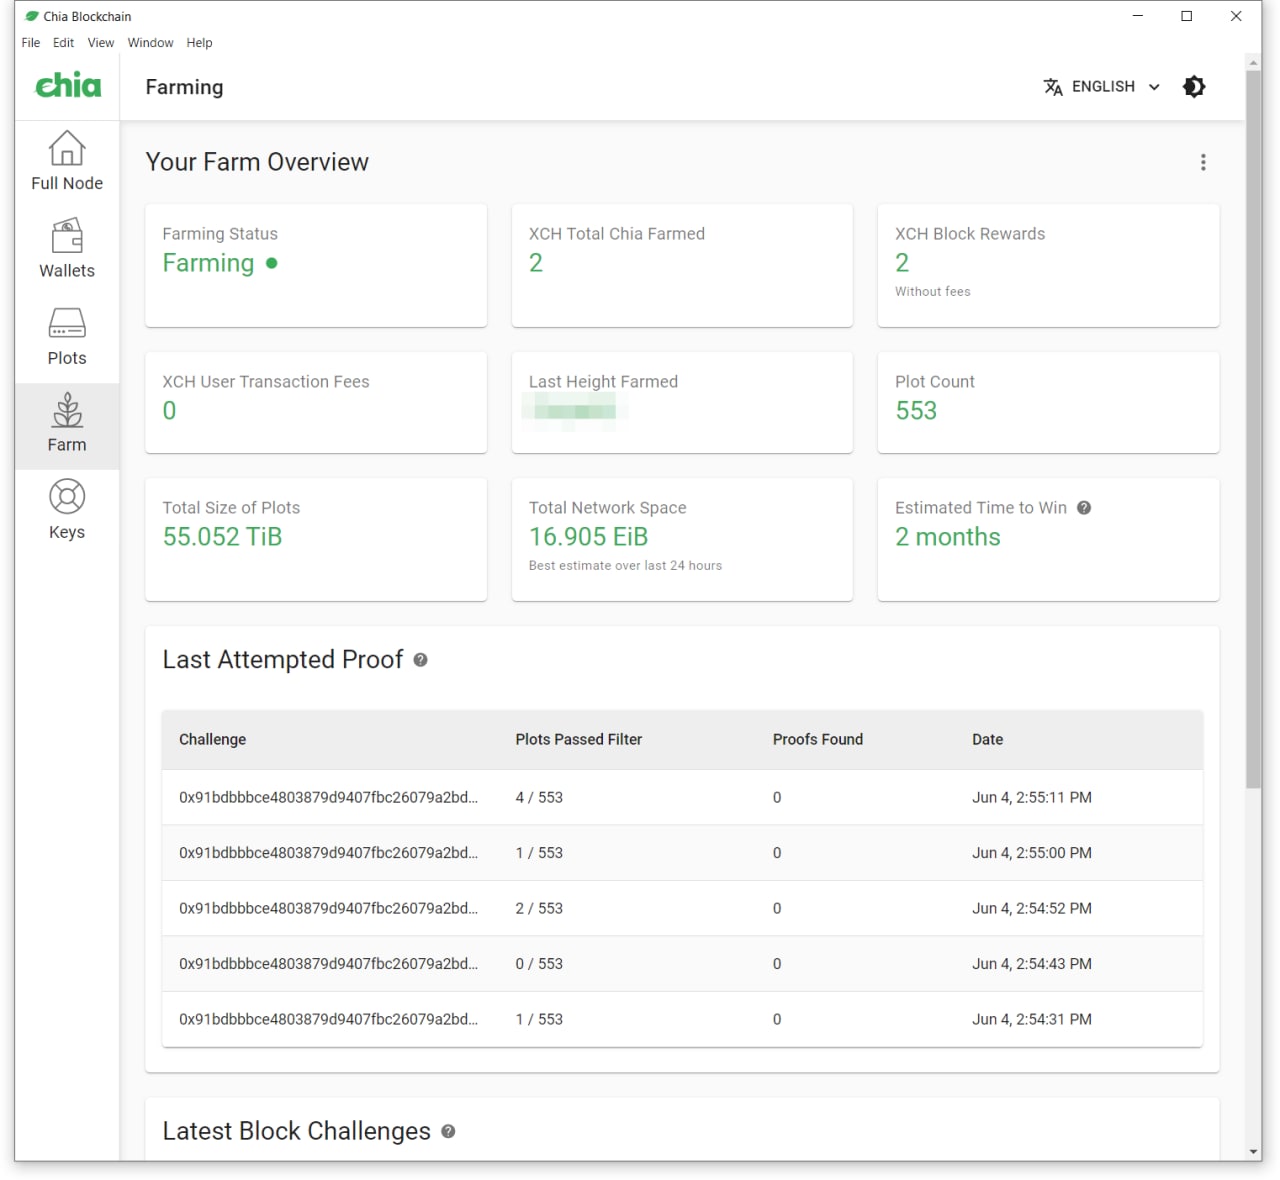The width and height of the screenshot is (1280, 1180).
Task: Minimize the Chia Blockchain window
Action: coord(1137,16)
